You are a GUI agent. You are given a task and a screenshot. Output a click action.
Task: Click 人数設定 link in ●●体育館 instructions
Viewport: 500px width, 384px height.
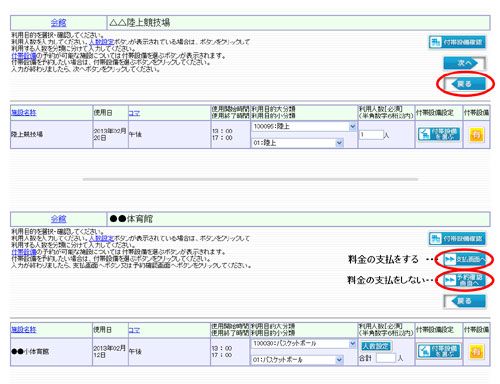click(x=102, y=238)
